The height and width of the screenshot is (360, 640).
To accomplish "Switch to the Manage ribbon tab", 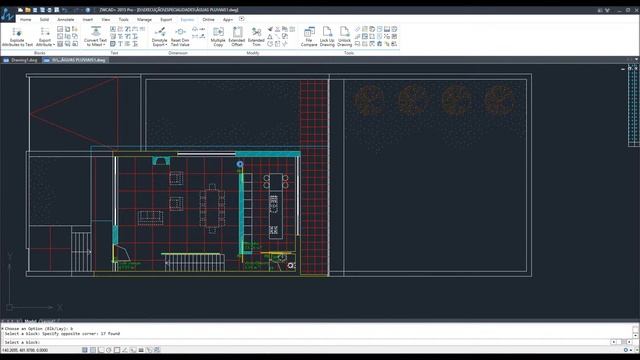I will pyautogui.click(x=144, y=20).
